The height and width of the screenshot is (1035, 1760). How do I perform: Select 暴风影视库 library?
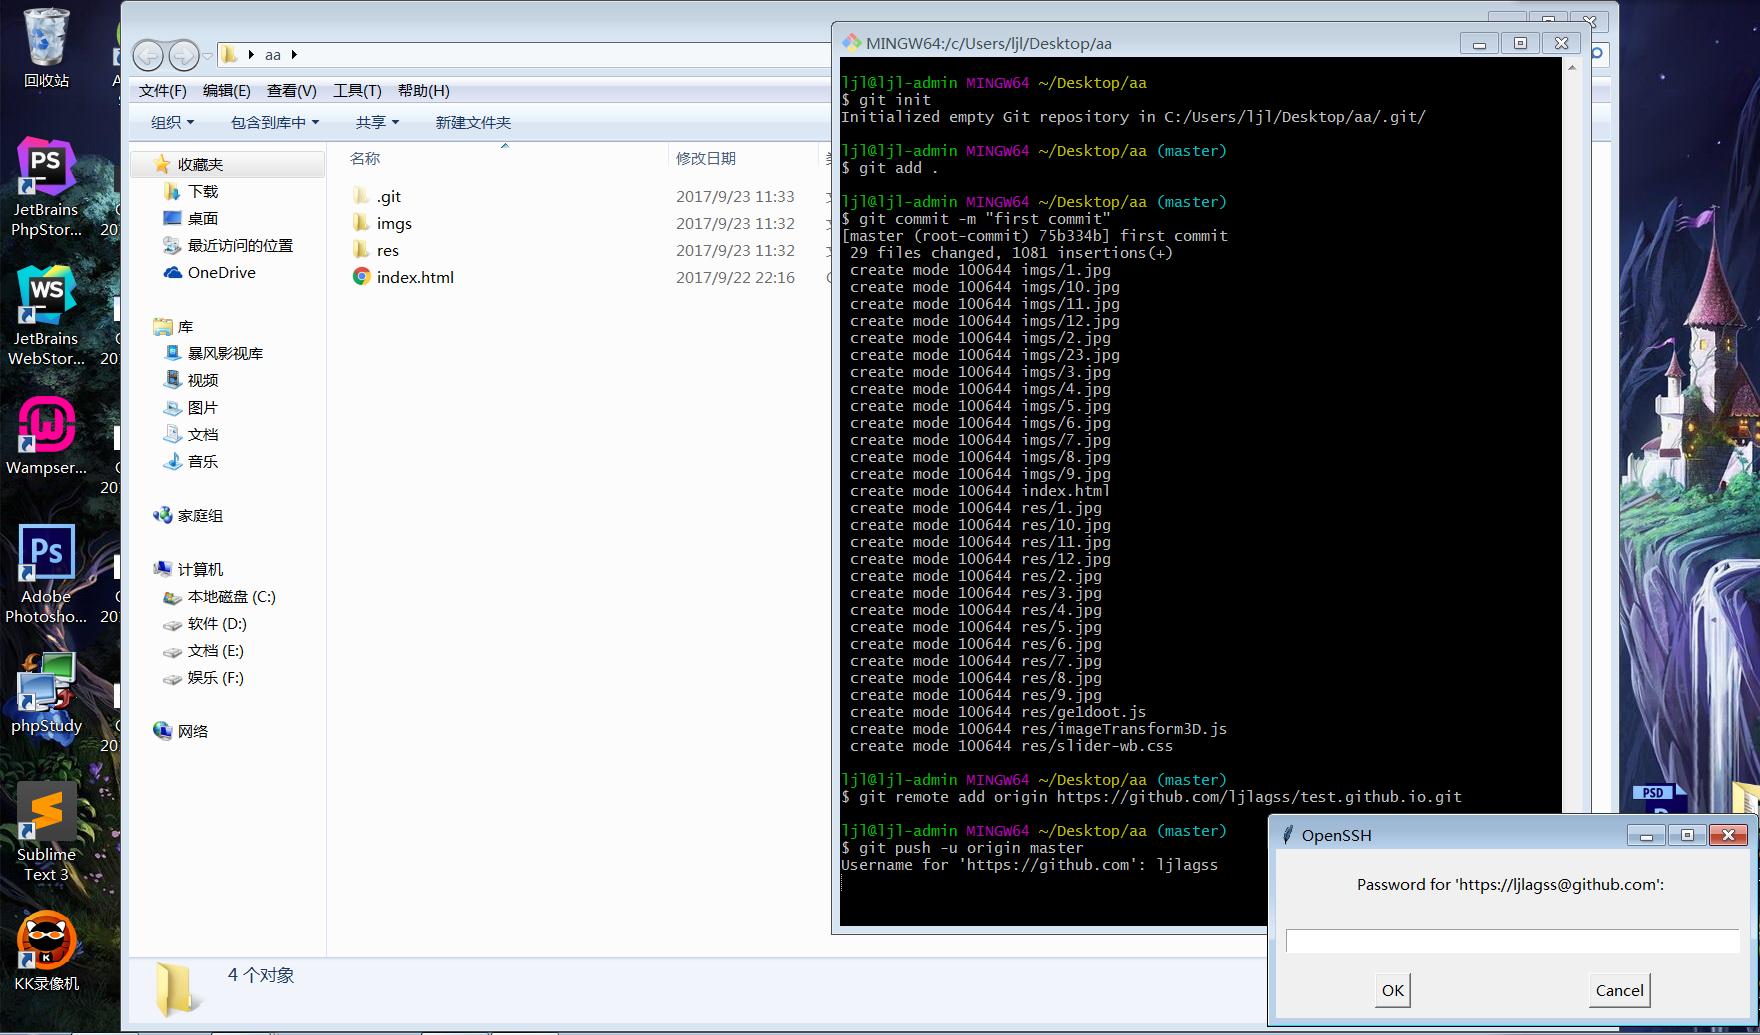pos(225,353)
